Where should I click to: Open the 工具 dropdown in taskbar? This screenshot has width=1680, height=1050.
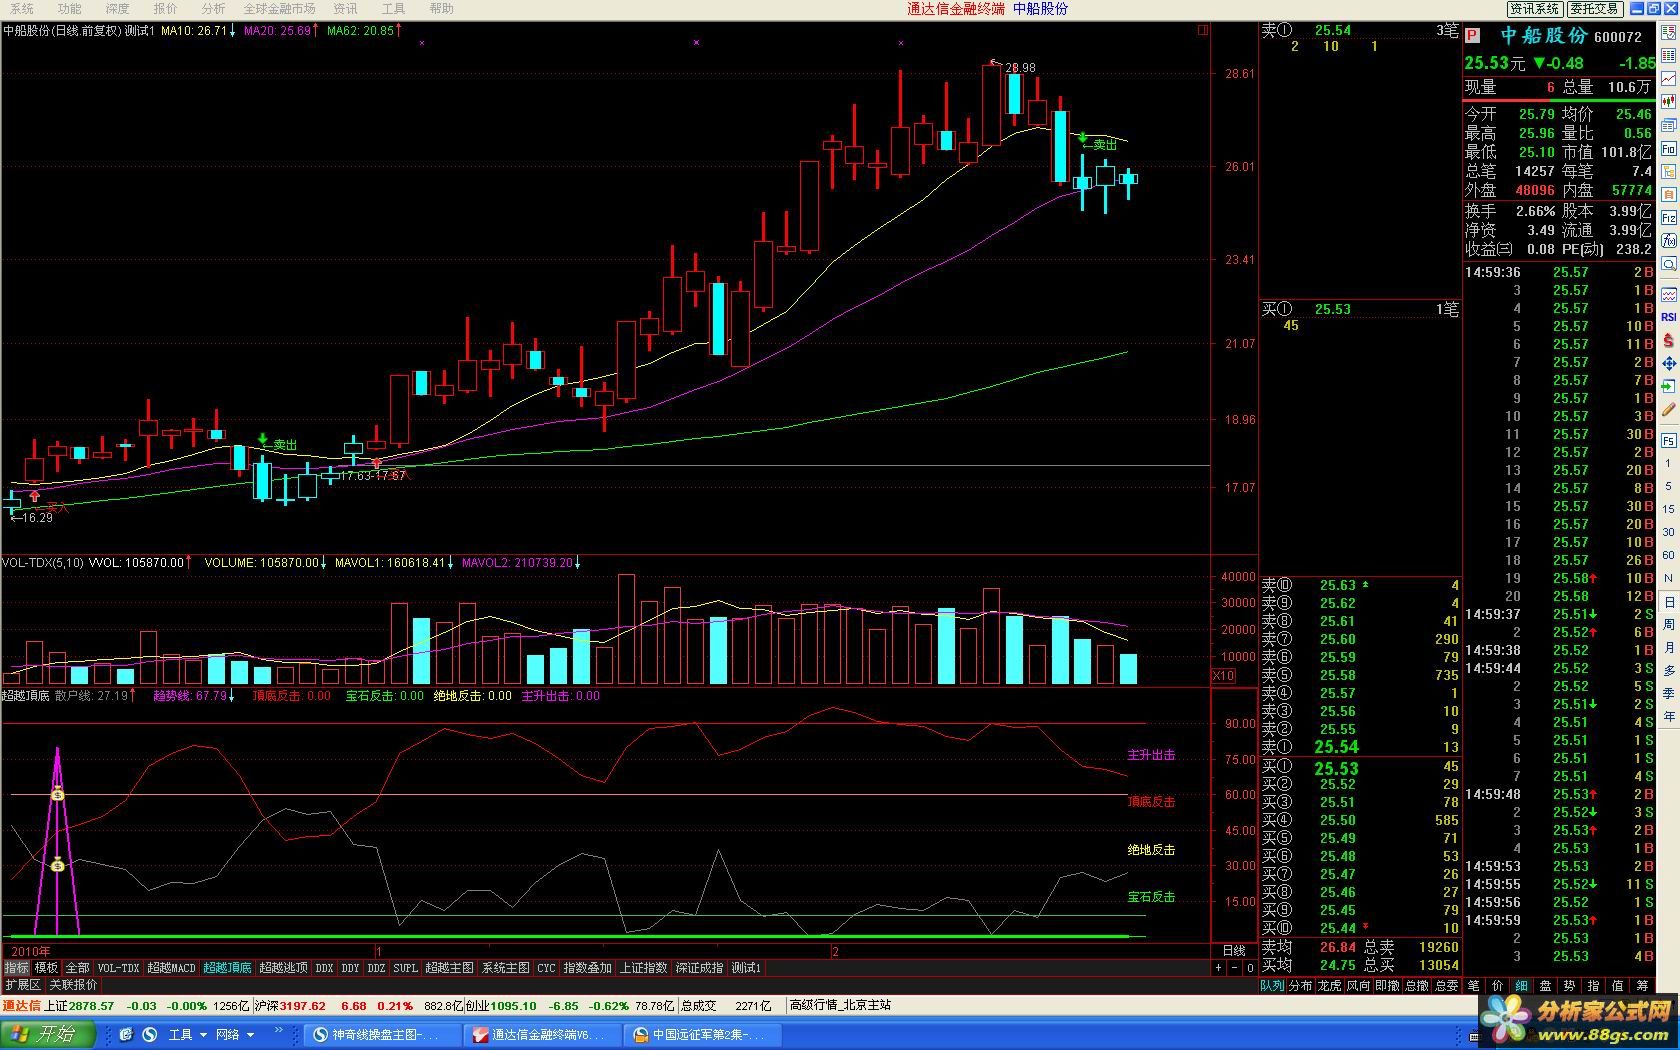click(x=187, y=1034)
